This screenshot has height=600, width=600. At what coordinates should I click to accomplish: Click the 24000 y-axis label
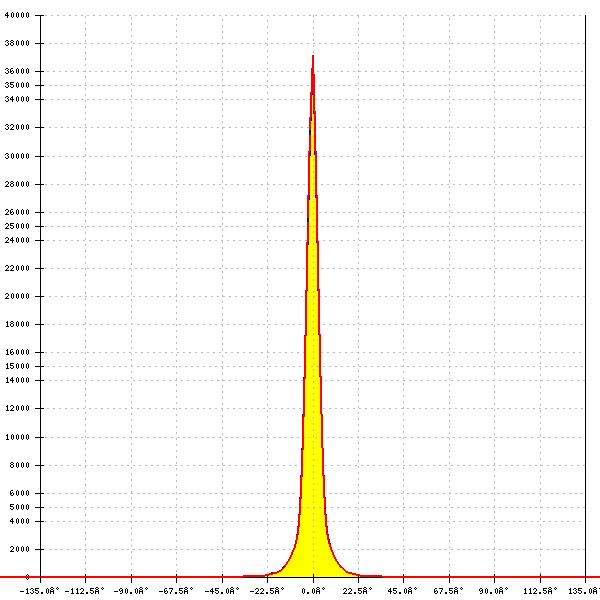(17, 240)
